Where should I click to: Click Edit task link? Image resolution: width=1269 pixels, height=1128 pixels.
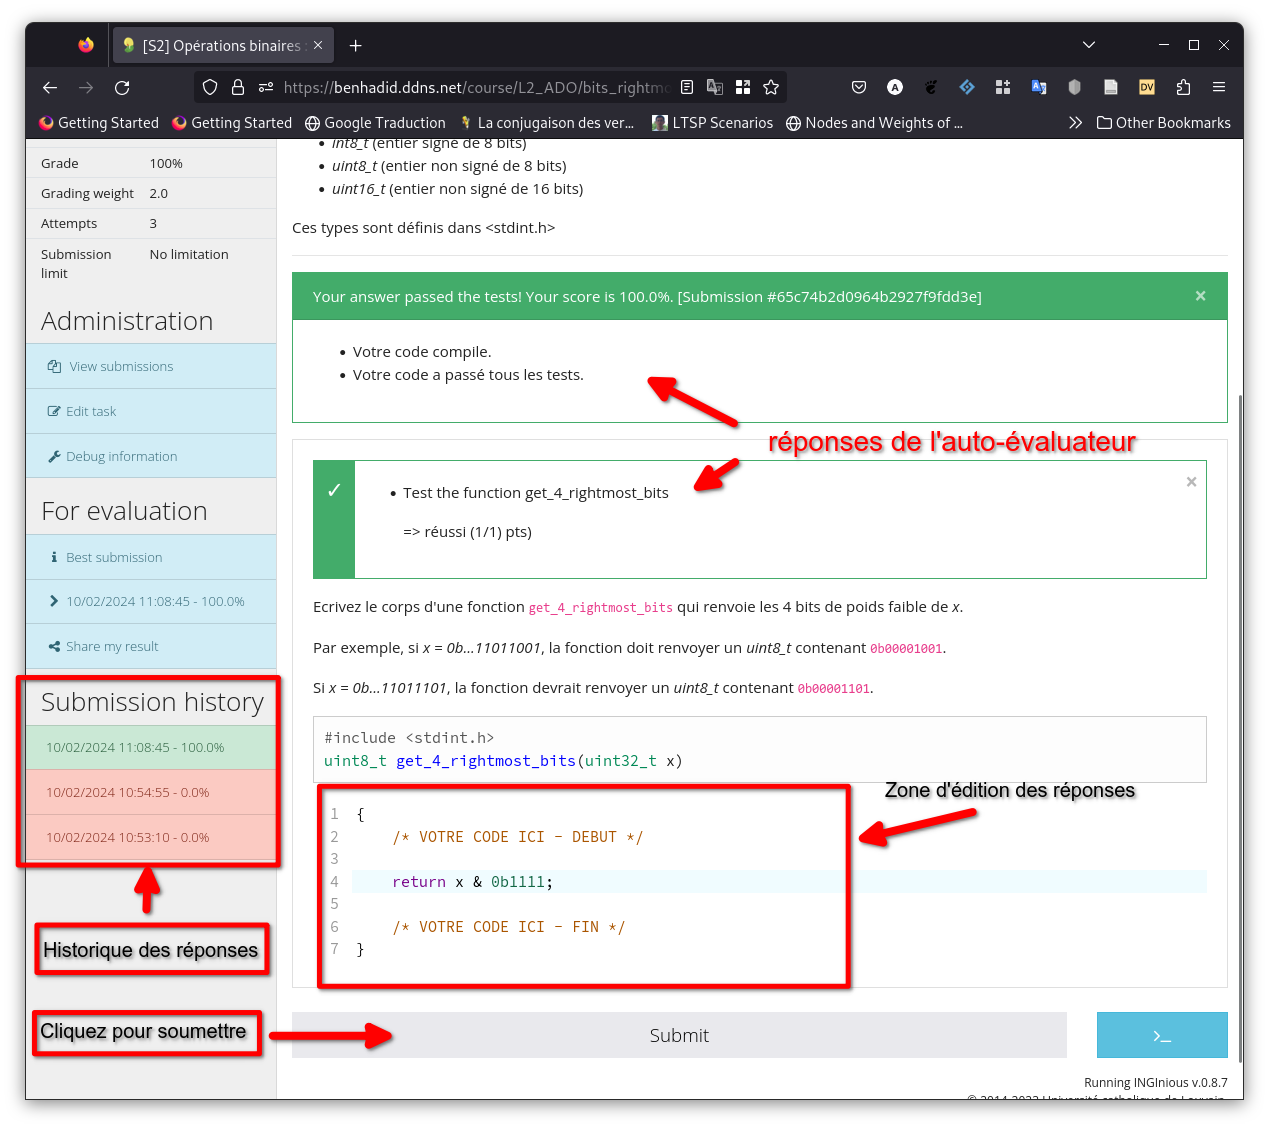[151, 412]
